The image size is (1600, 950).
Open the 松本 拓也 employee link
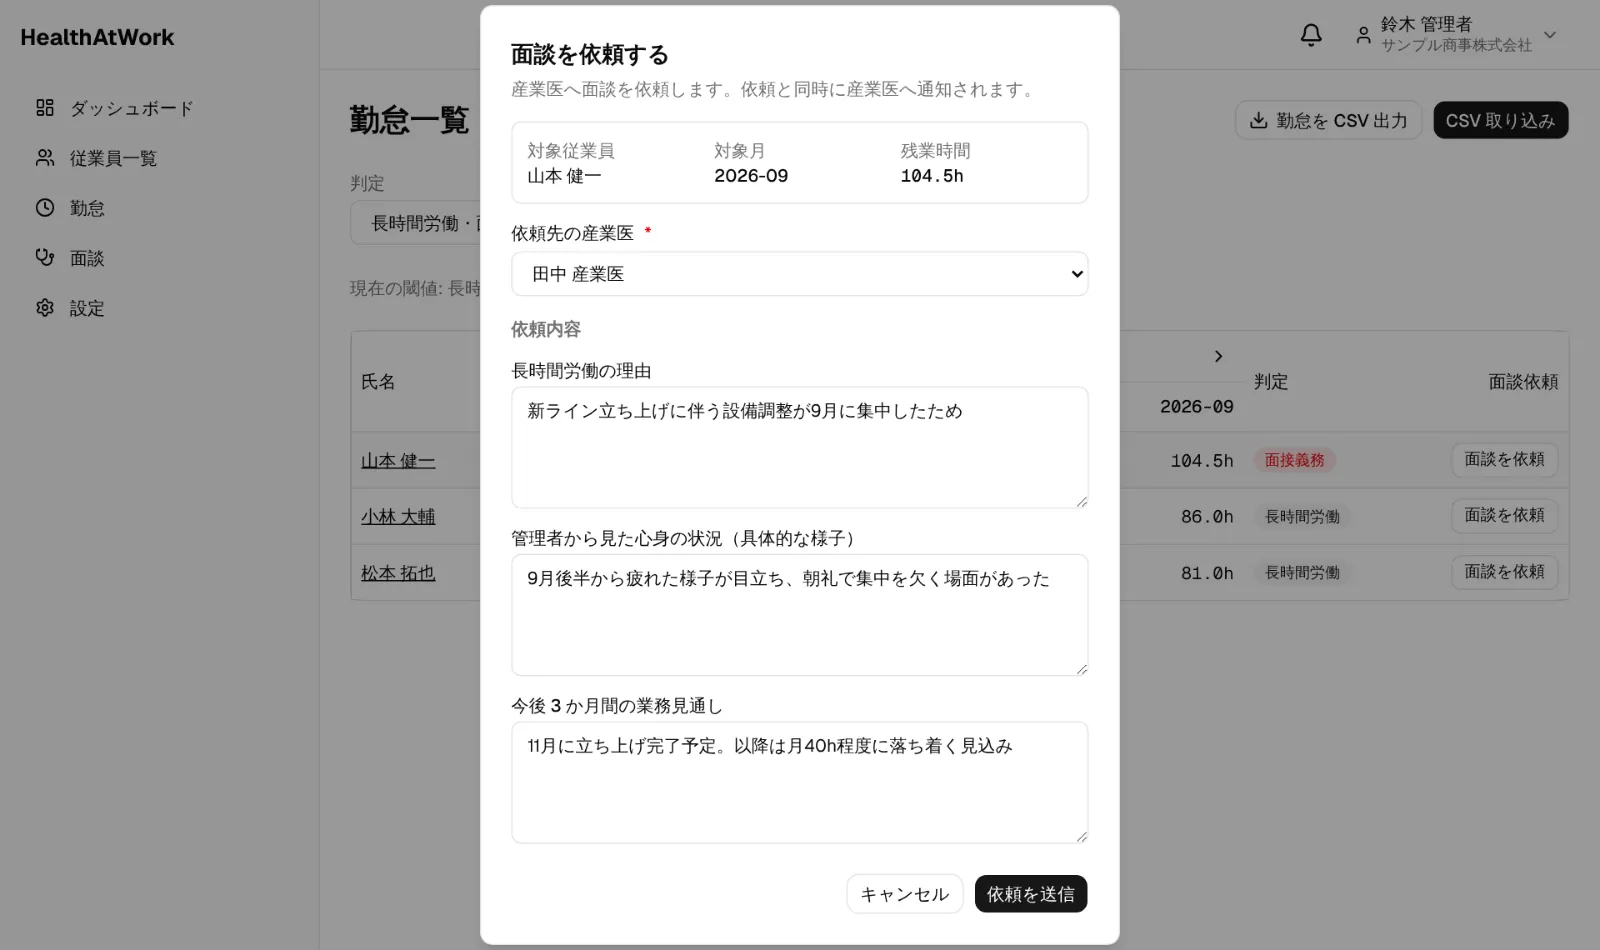398,573
